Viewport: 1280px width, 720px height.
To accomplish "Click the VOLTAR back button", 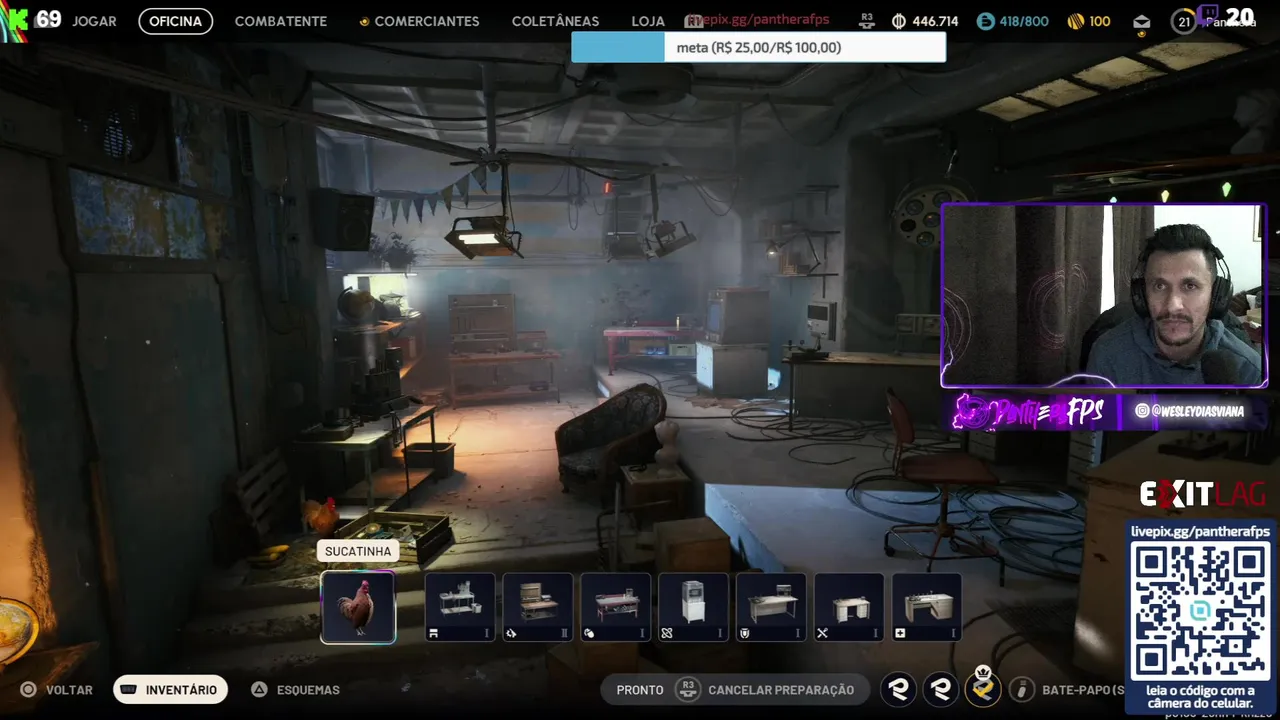I will click(57, 690).
